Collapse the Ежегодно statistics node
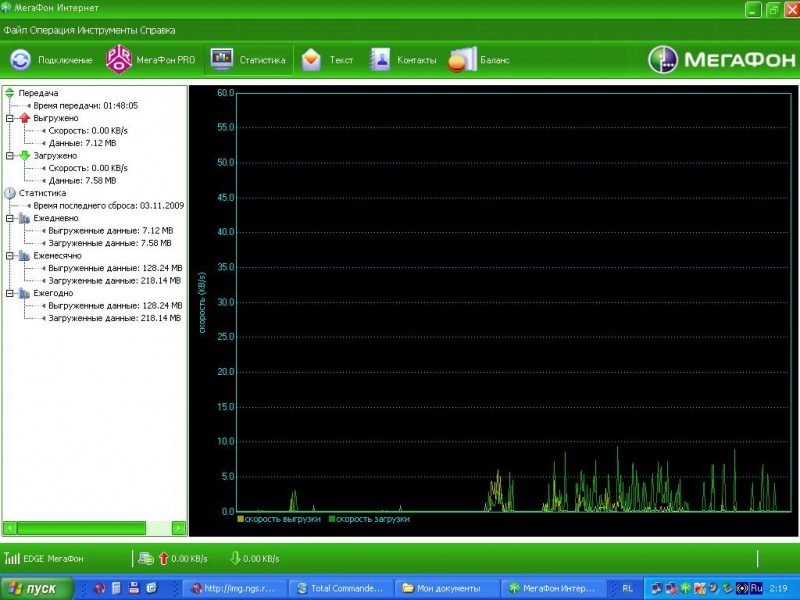 coord(10,294)
